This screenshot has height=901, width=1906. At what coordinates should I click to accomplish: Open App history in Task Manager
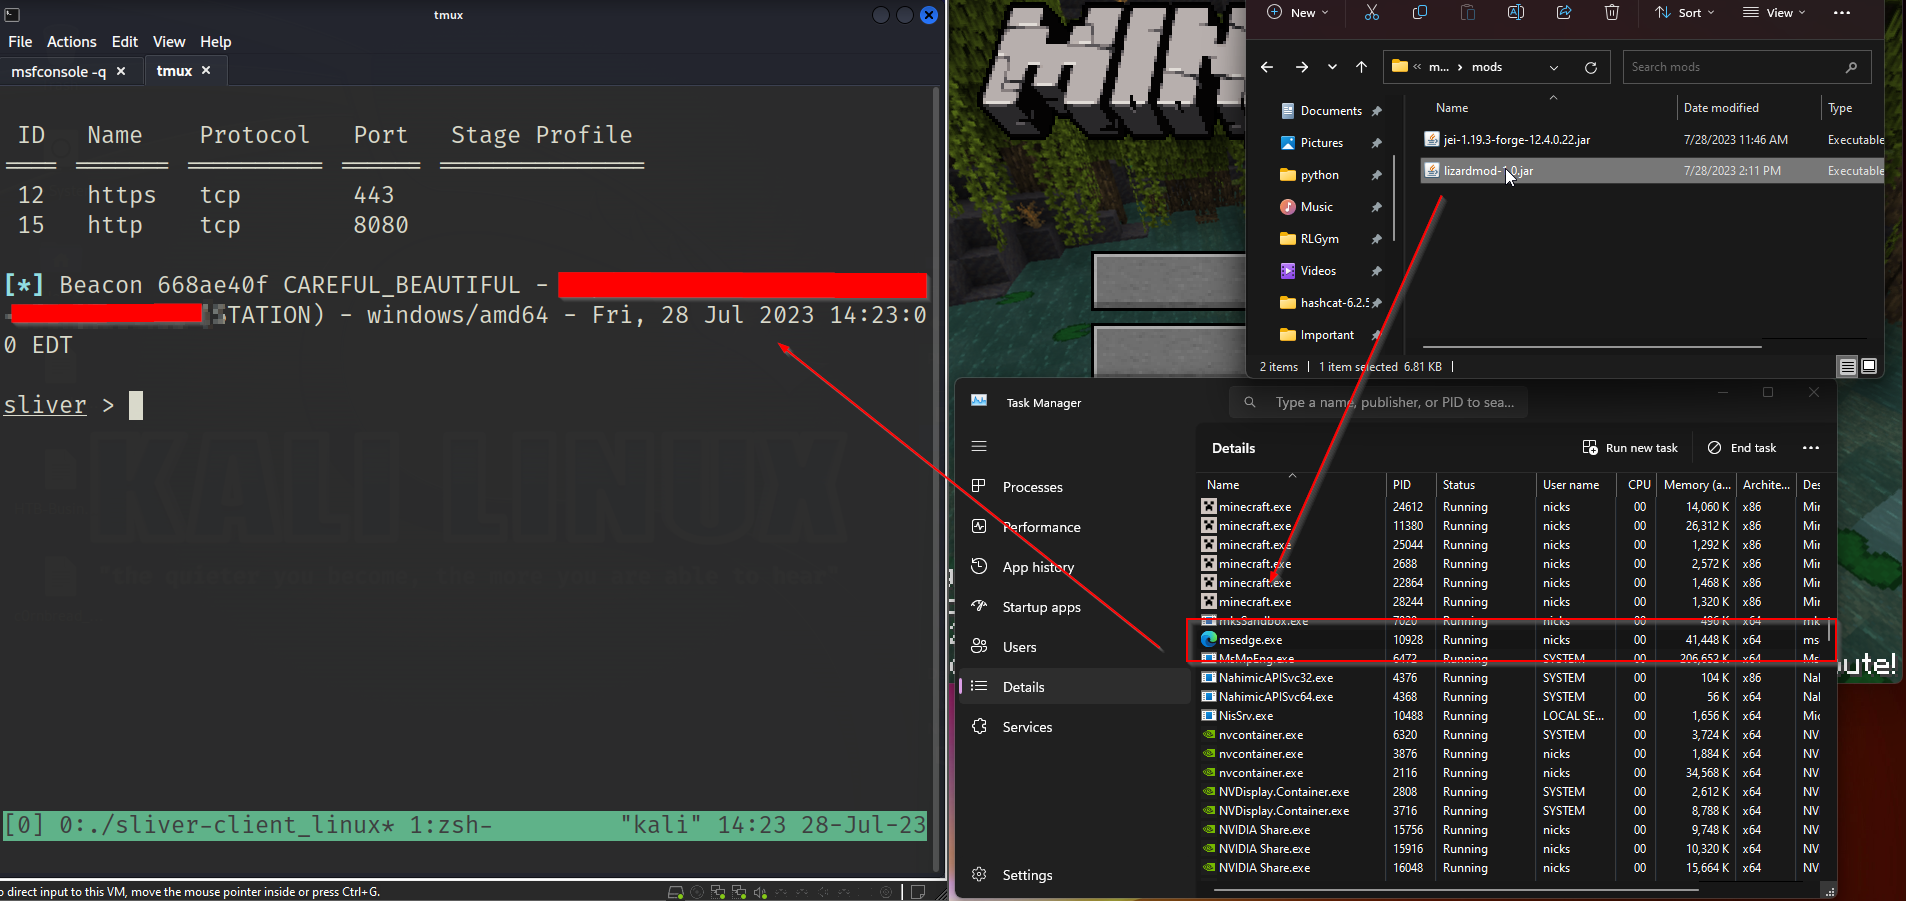1036,566
